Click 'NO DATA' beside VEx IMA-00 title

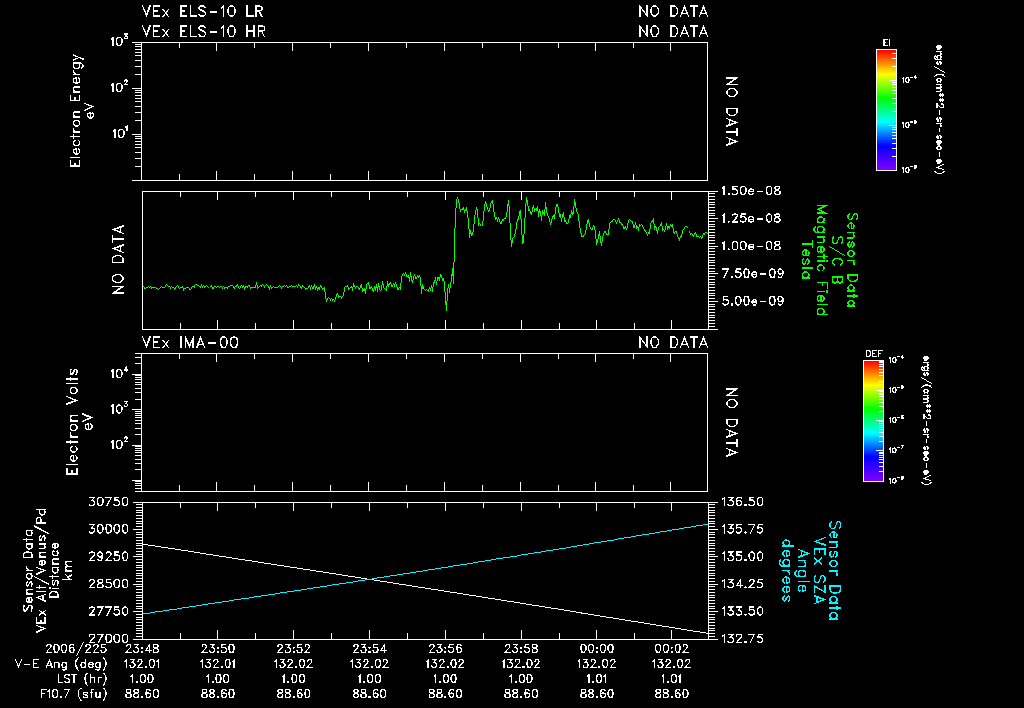click(673, 342)
